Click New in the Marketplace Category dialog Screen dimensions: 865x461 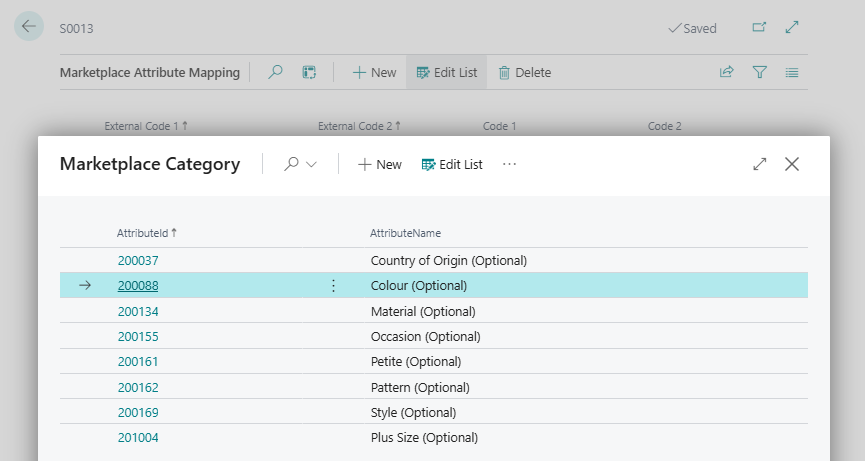(x=379, y=164)
